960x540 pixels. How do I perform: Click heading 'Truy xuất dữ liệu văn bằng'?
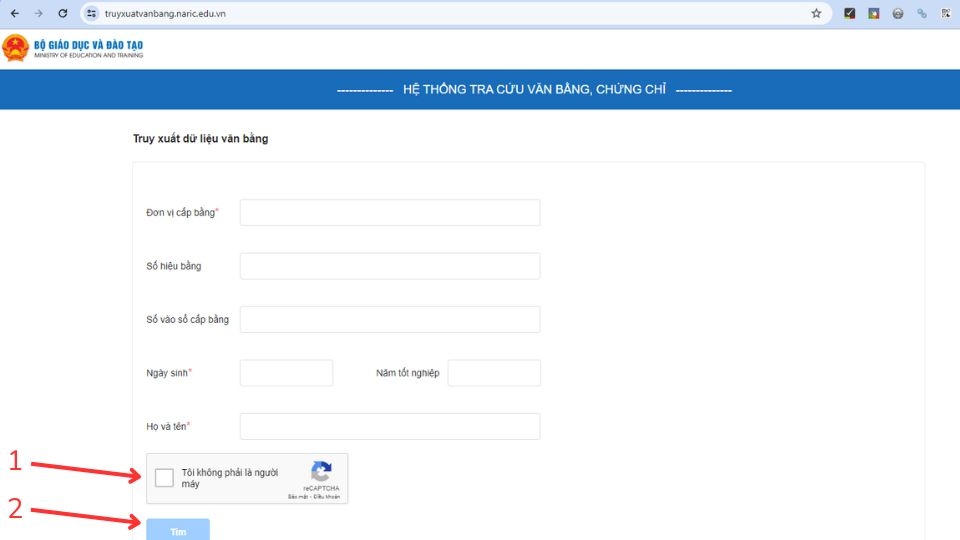201,139
